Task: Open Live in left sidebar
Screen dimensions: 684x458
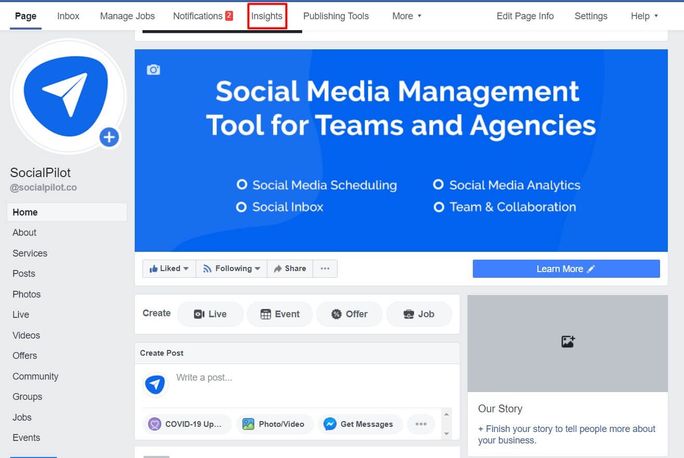Action: click(x=21, y=314)
